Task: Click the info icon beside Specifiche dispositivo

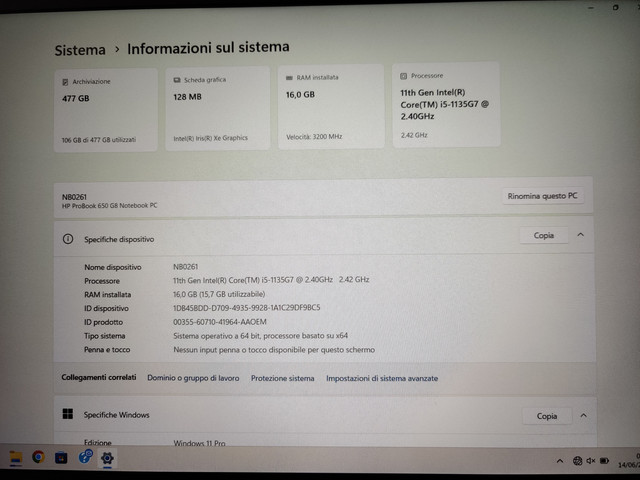Action: 68,240
